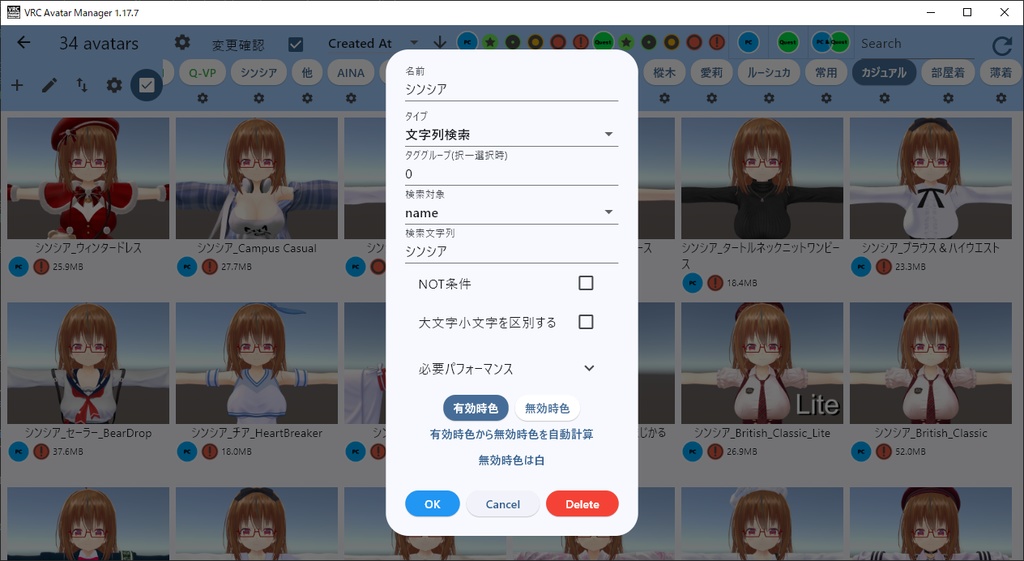Screen dimensions: 1024x561
Task: Add a new tag with the plus icon
Action: 17,85
